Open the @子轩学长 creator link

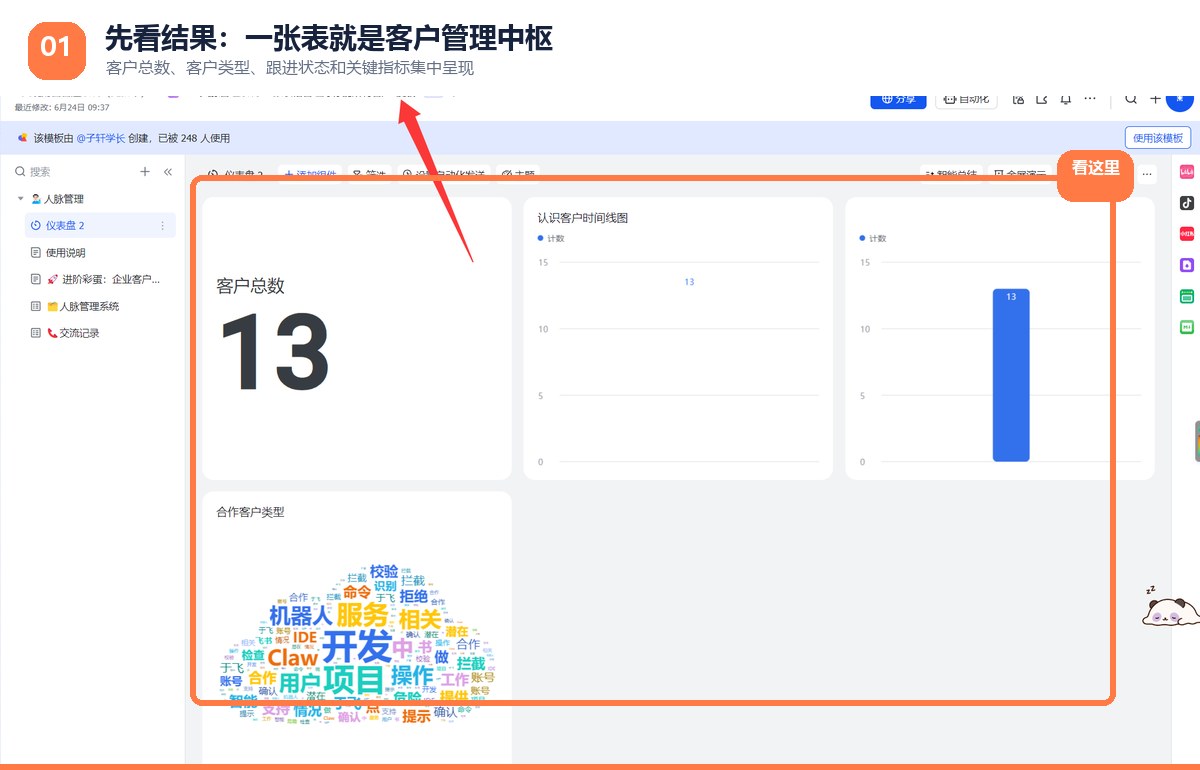[101, 138]
